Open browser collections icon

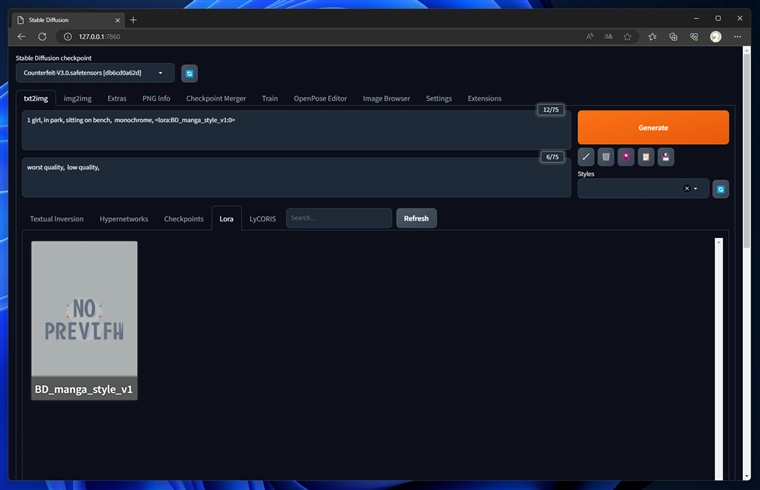point(673,36)
